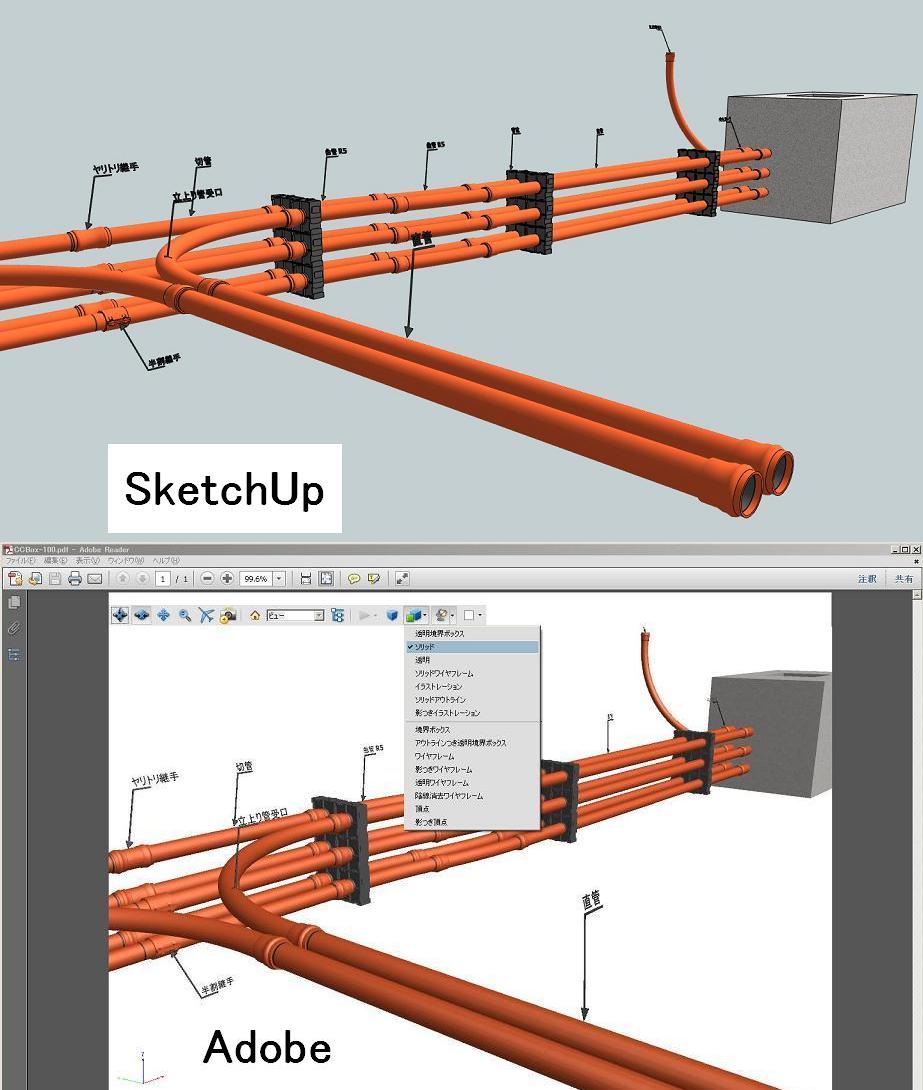
Task: Choose ソリッドアウトライン render mode
Action: click(471, 700)
